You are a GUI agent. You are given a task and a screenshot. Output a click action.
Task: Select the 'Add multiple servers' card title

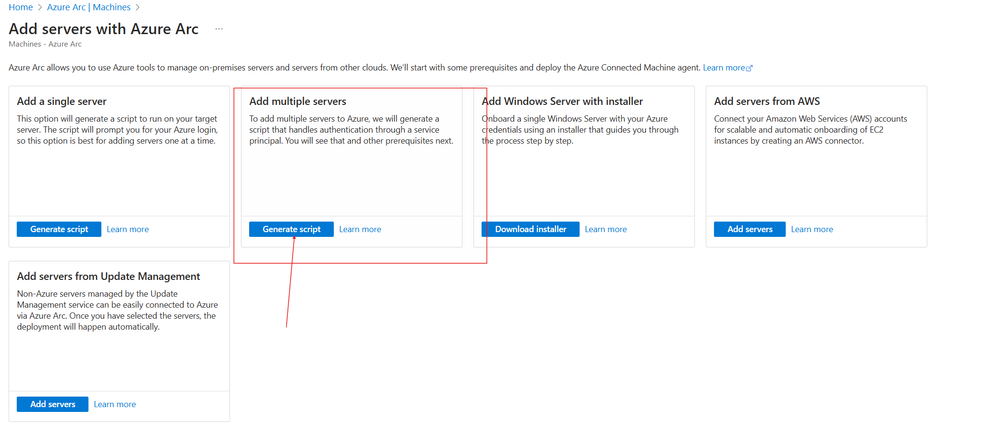click(298, 101)
